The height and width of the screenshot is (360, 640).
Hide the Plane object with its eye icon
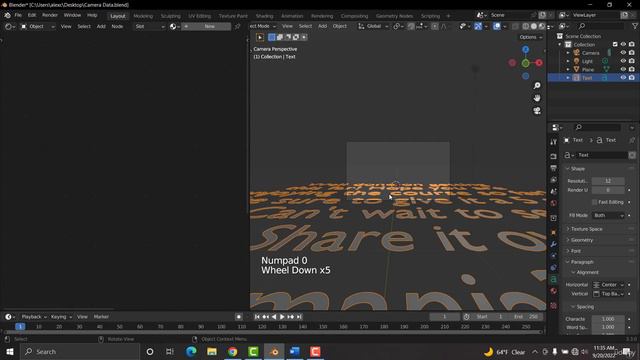[x=623, y=69]
